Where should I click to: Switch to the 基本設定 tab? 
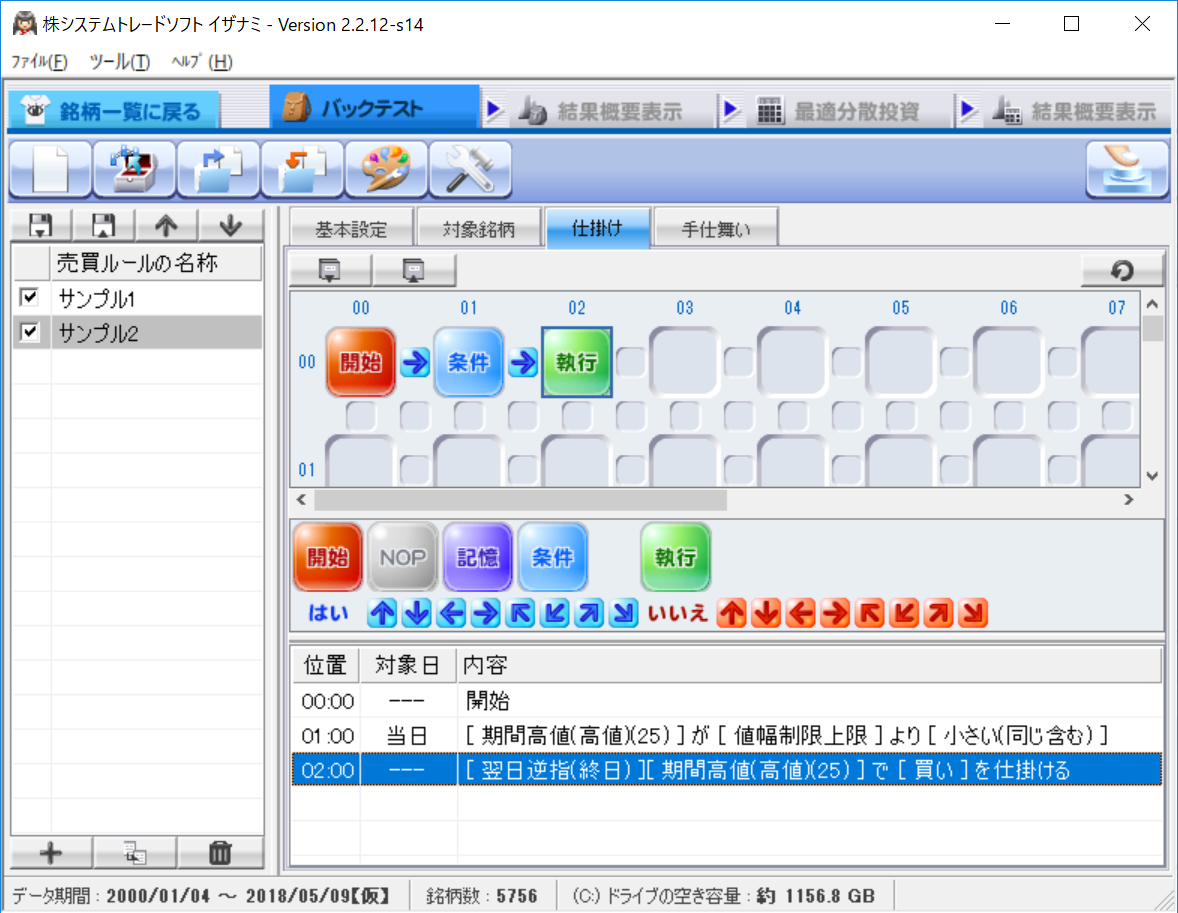tap(351, 228)
